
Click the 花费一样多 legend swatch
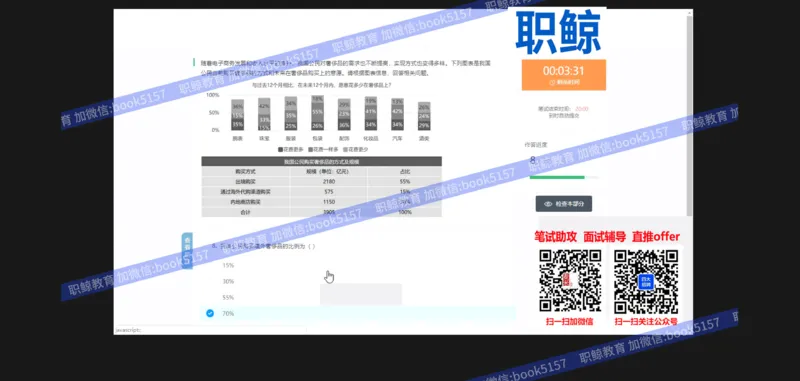tap(310, 149)
